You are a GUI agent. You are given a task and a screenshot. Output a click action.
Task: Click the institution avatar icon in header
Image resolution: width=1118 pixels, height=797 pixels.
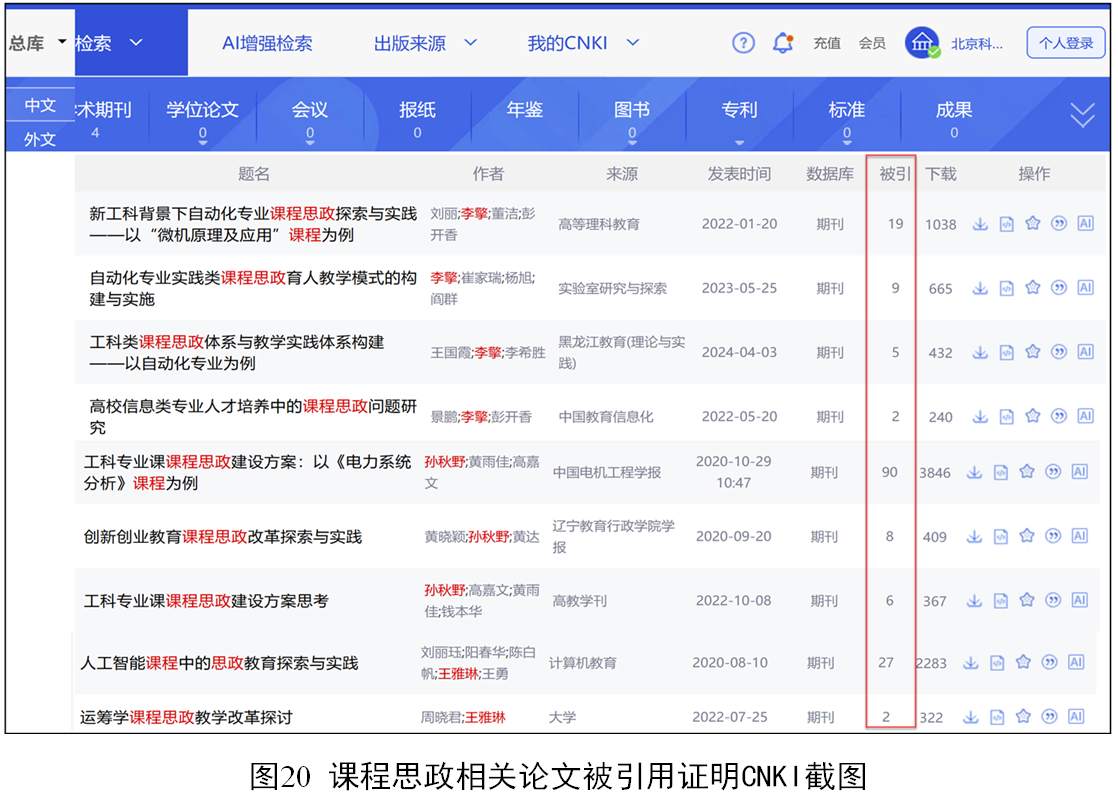[x=922, y=43]
